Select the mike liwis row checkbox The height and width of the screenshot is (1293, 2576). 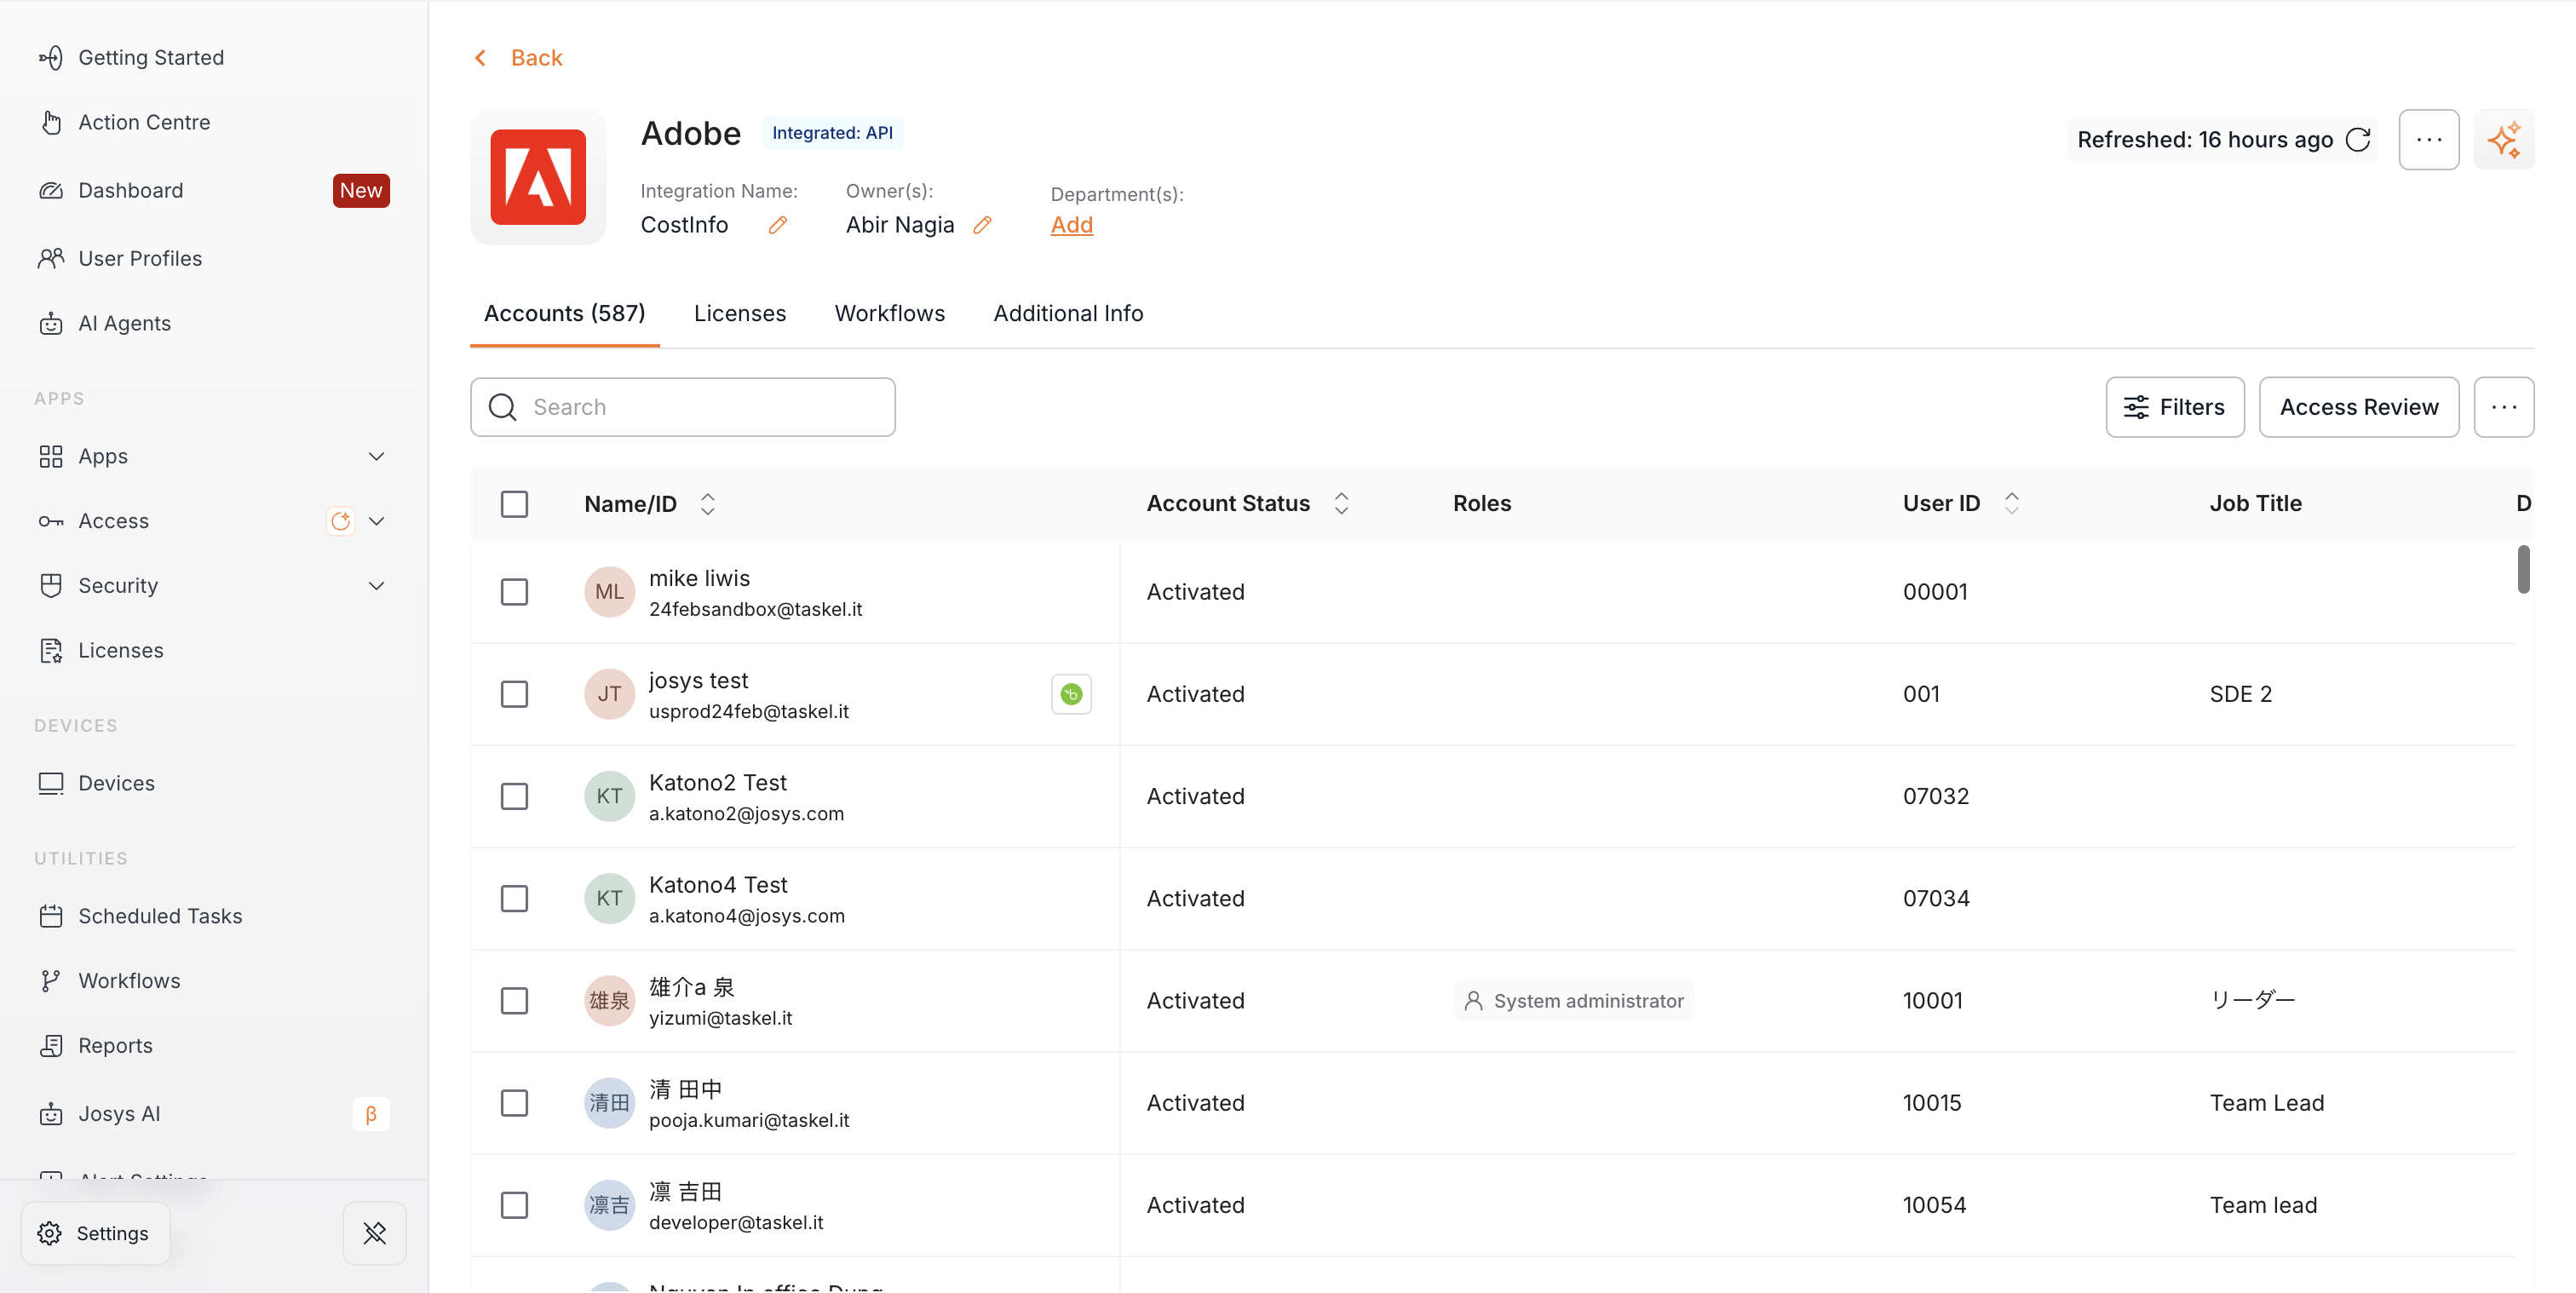point(514,592)
